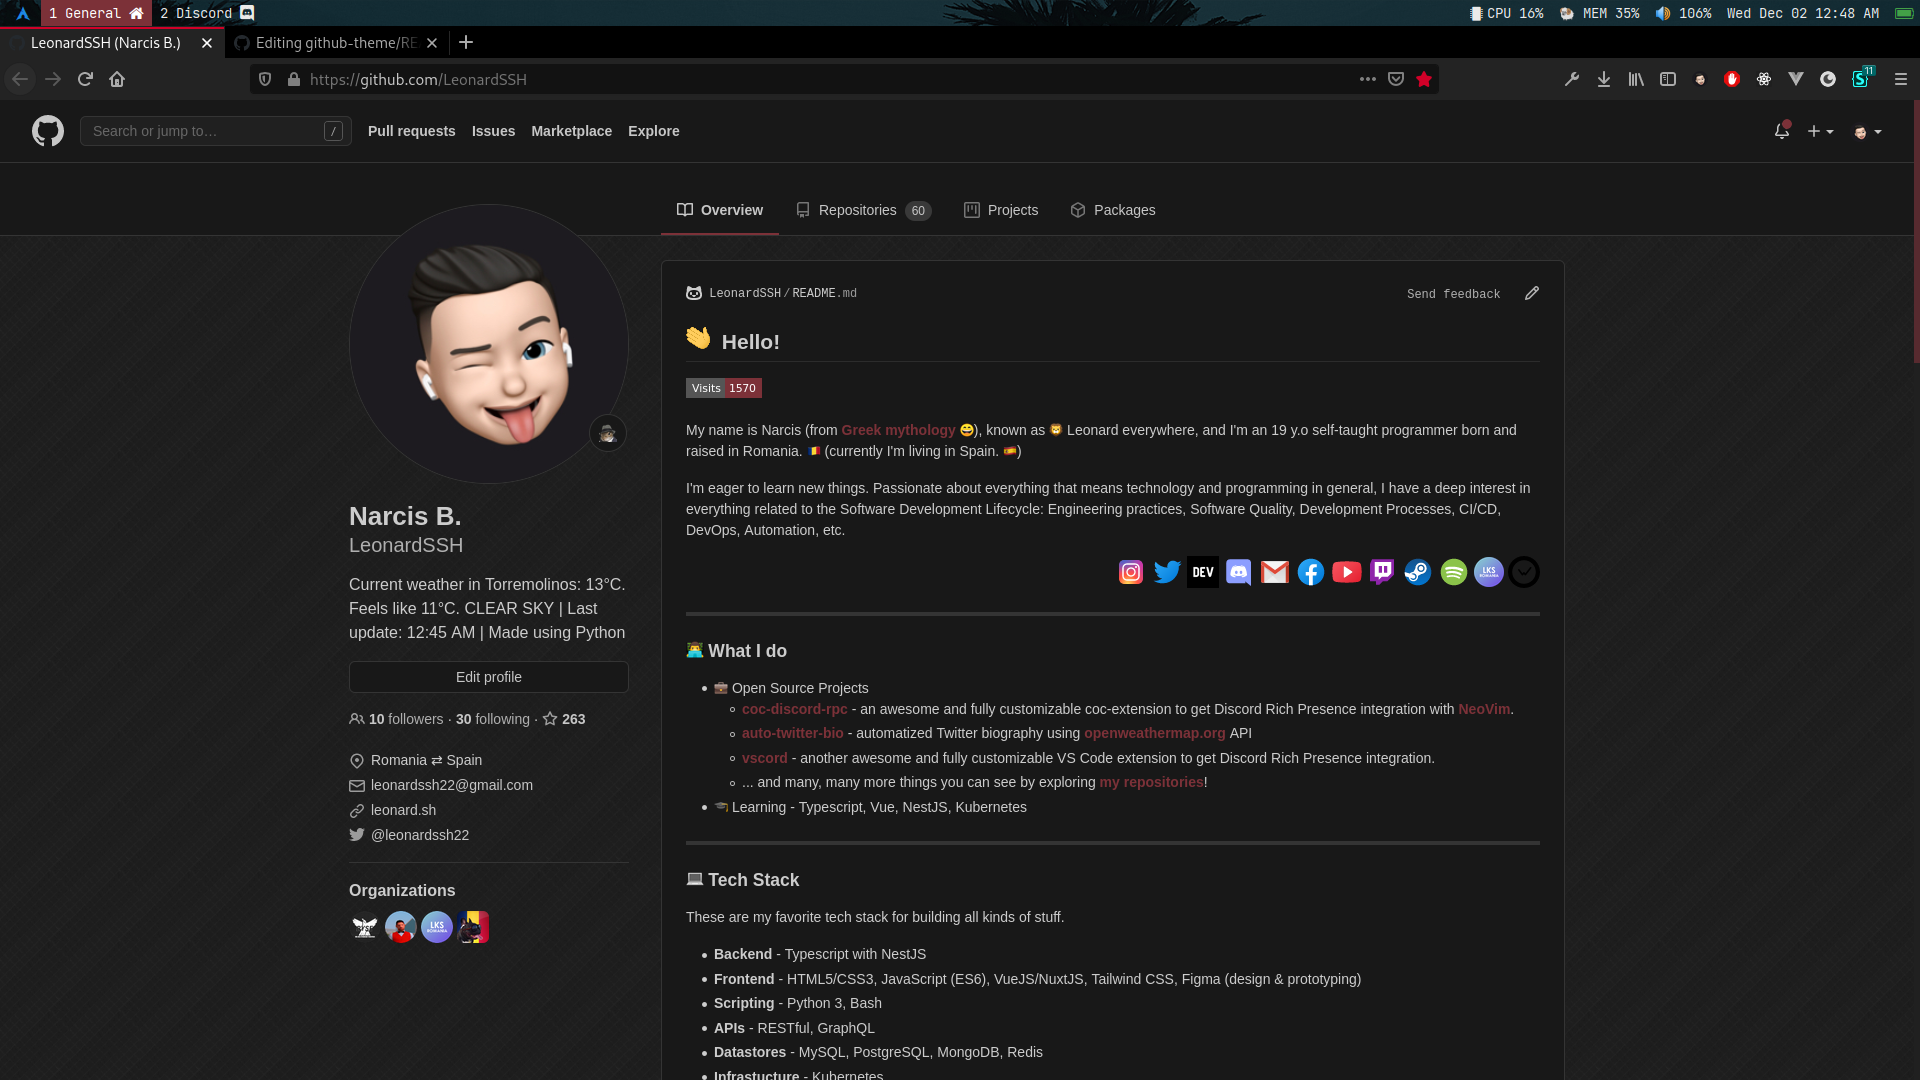Click the DEV community badge icon
Viewport: 1920px width, 1080px height.
pos(1203,572)
